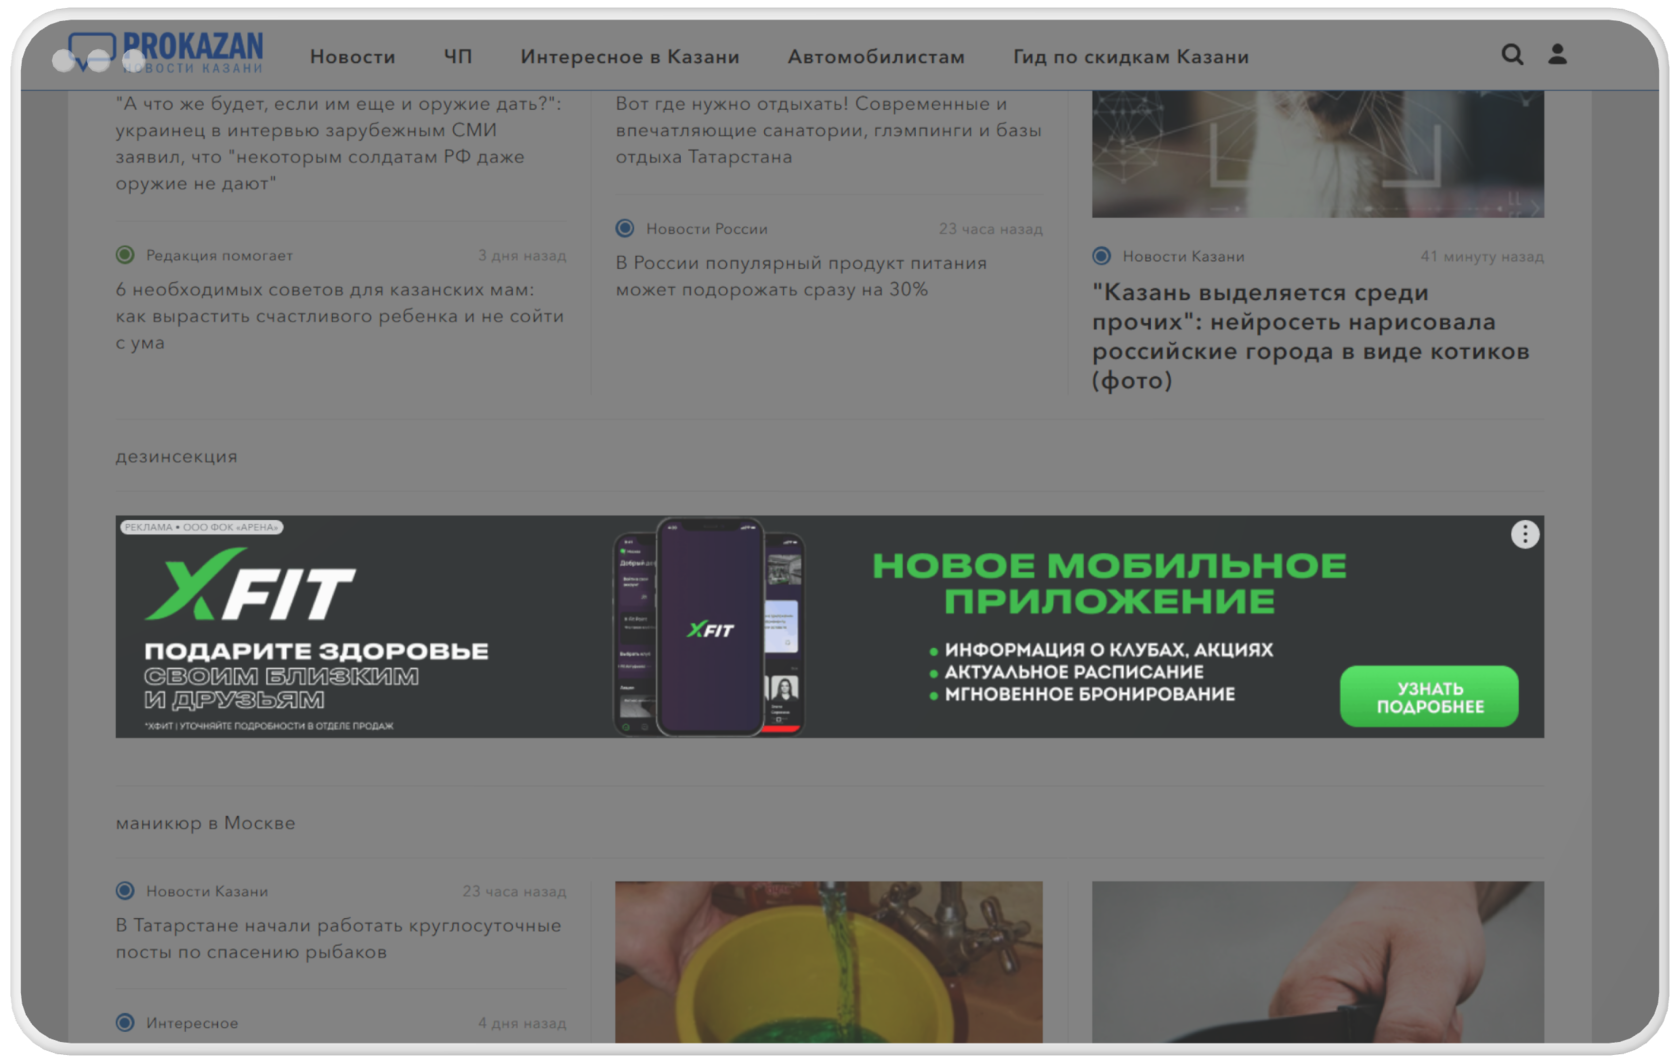The height and width of the screenshot is (1063, 1680).
Task: Select the green category dot beside Редакция помогает
Action: pos(125,255)
